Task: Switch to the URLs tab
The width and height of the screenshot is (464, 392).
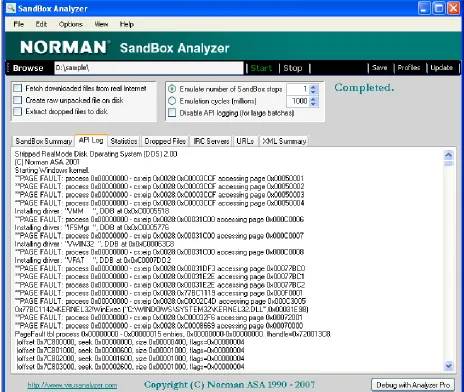Action: point(245,141)
